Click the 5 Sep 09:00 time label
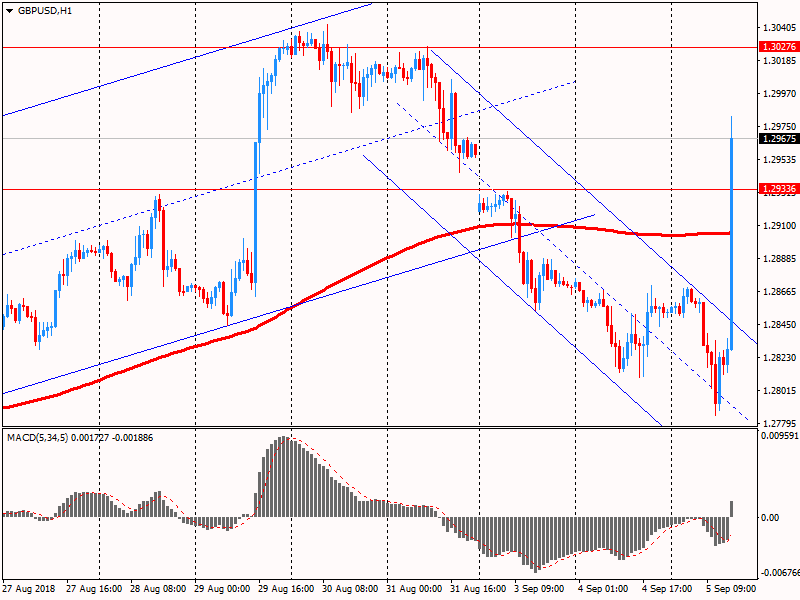Screen dimensions: 800x600 point(731,589)
